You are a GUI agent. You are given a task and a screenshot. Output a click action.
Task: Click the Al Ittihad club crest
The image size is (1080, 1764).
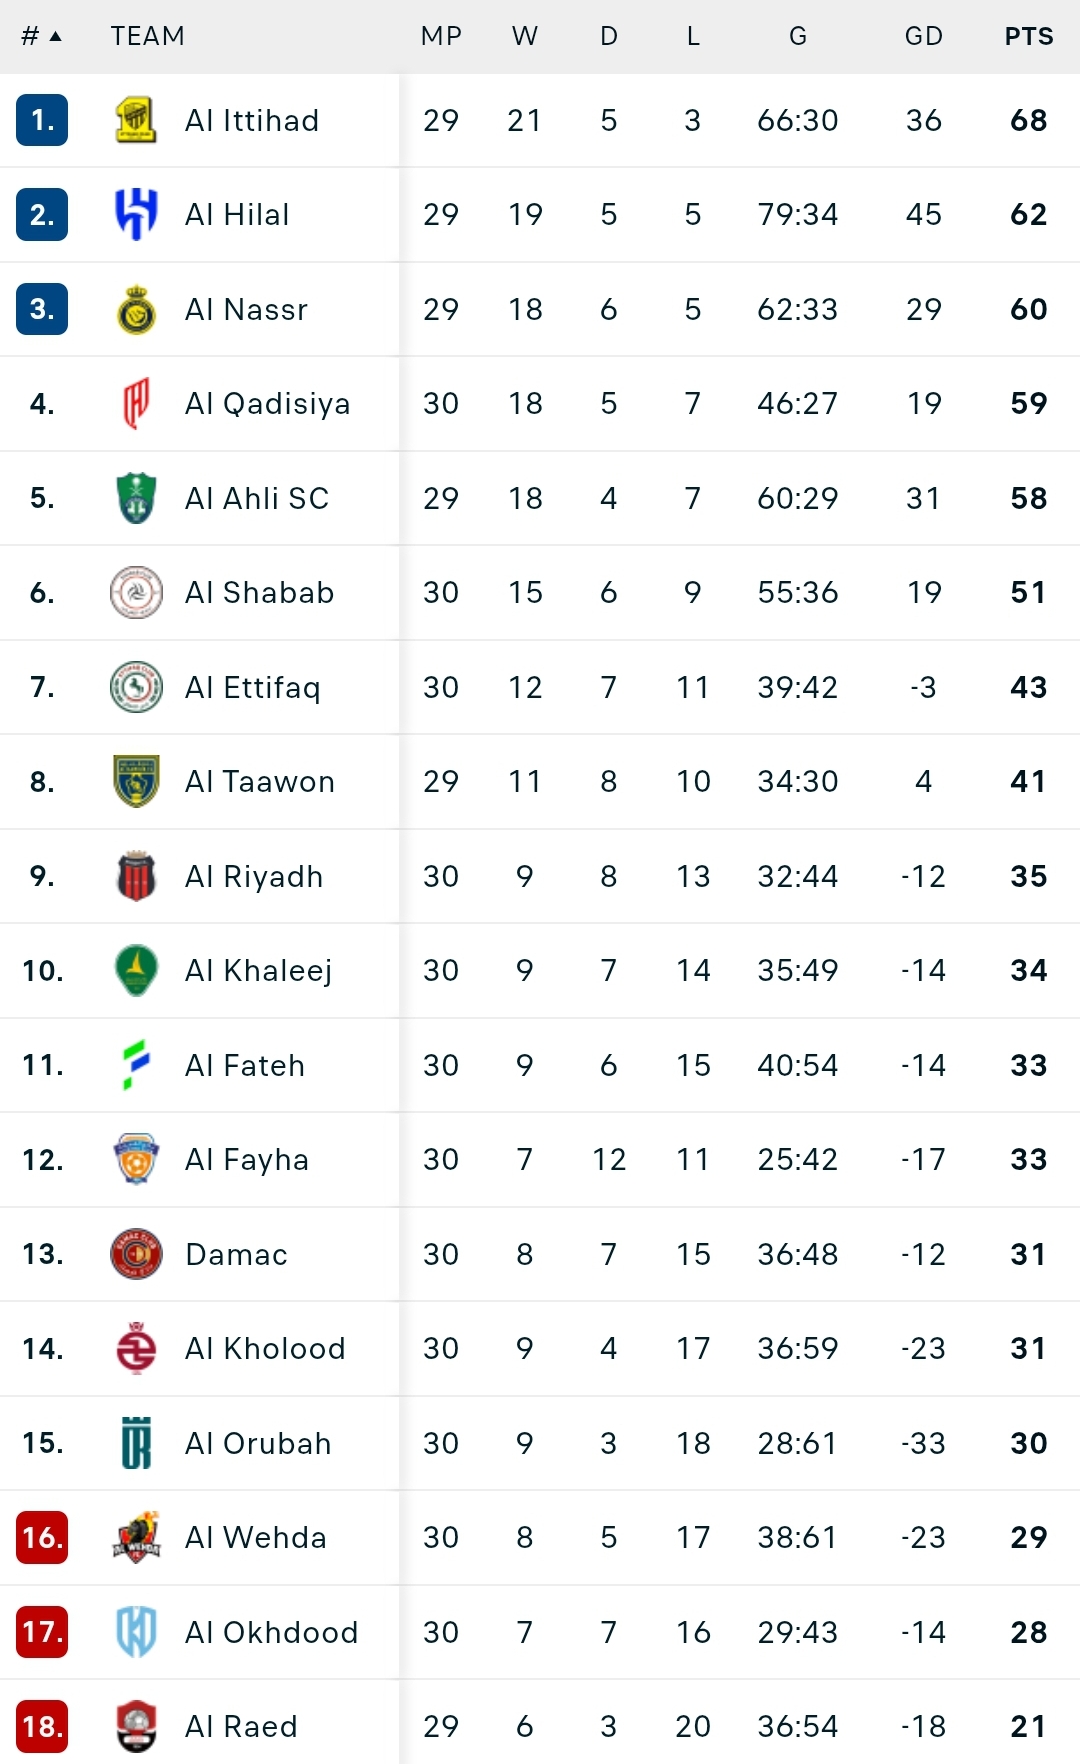[x=136, y=120]
